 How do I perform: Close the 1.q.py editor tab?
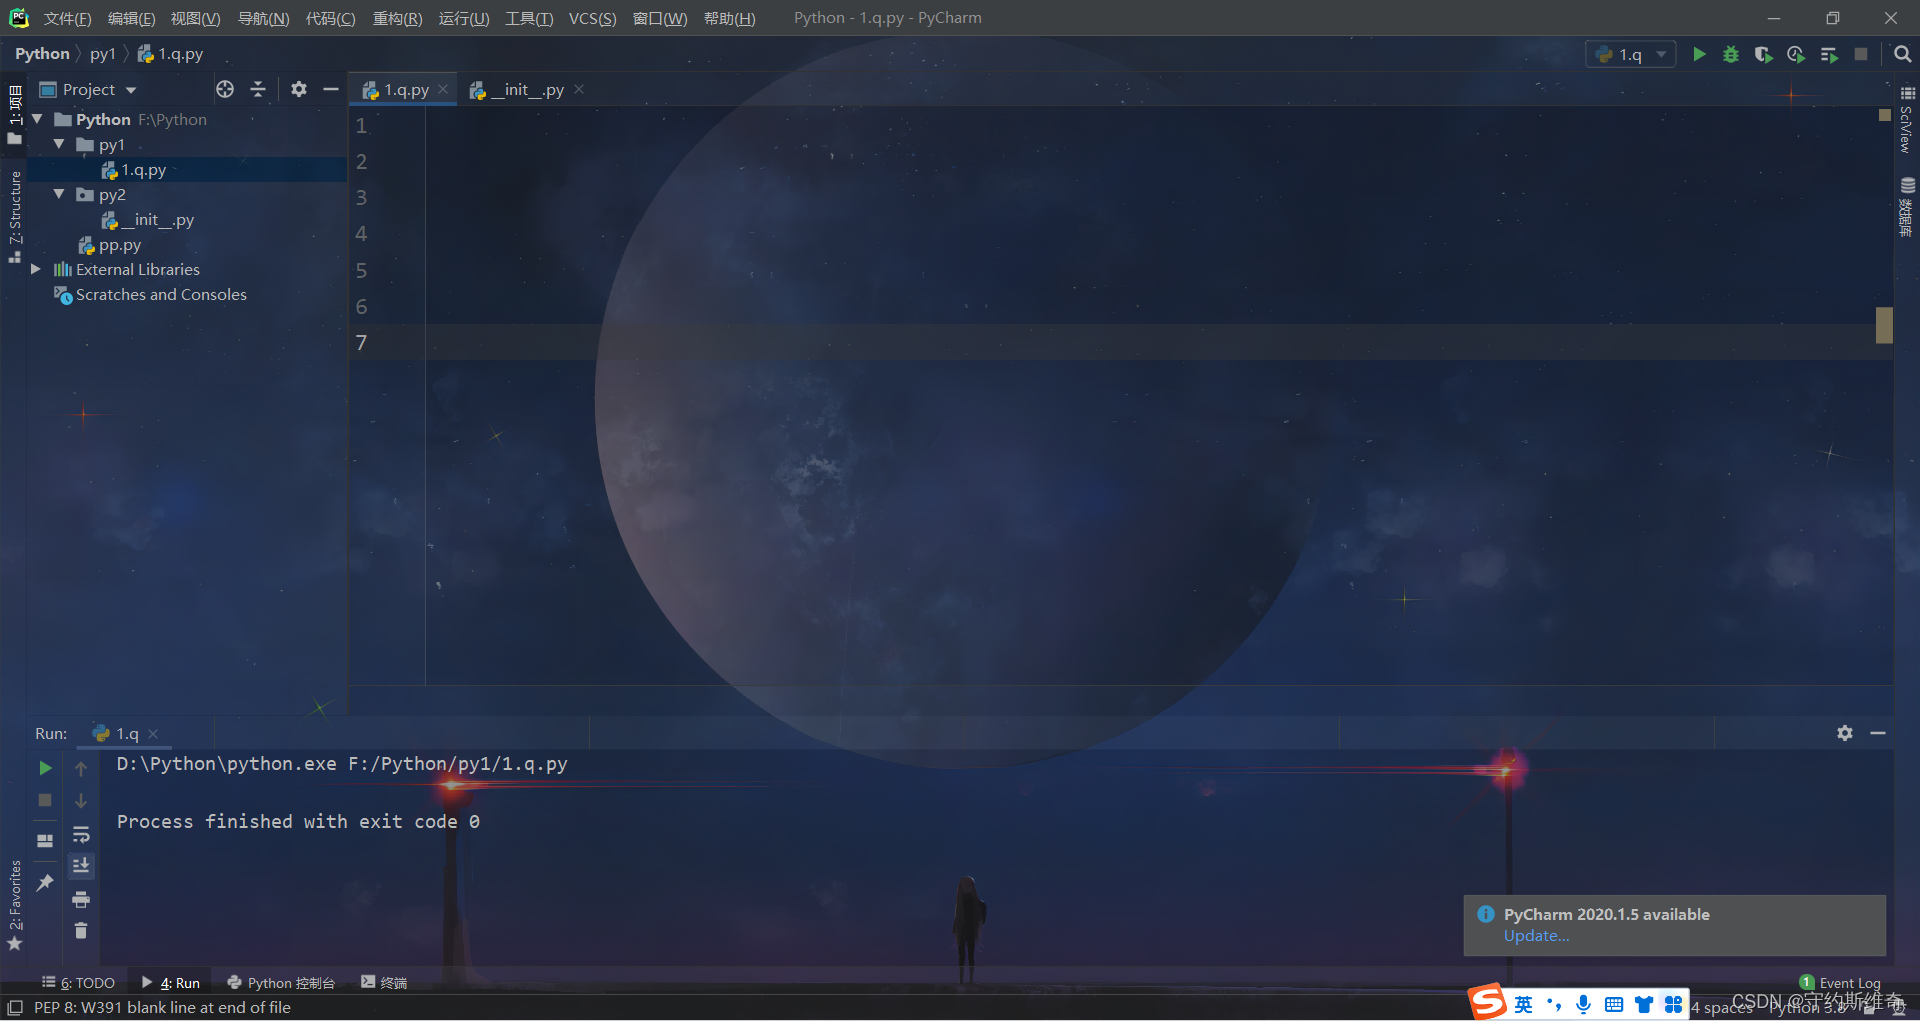[x=443, y=89]
